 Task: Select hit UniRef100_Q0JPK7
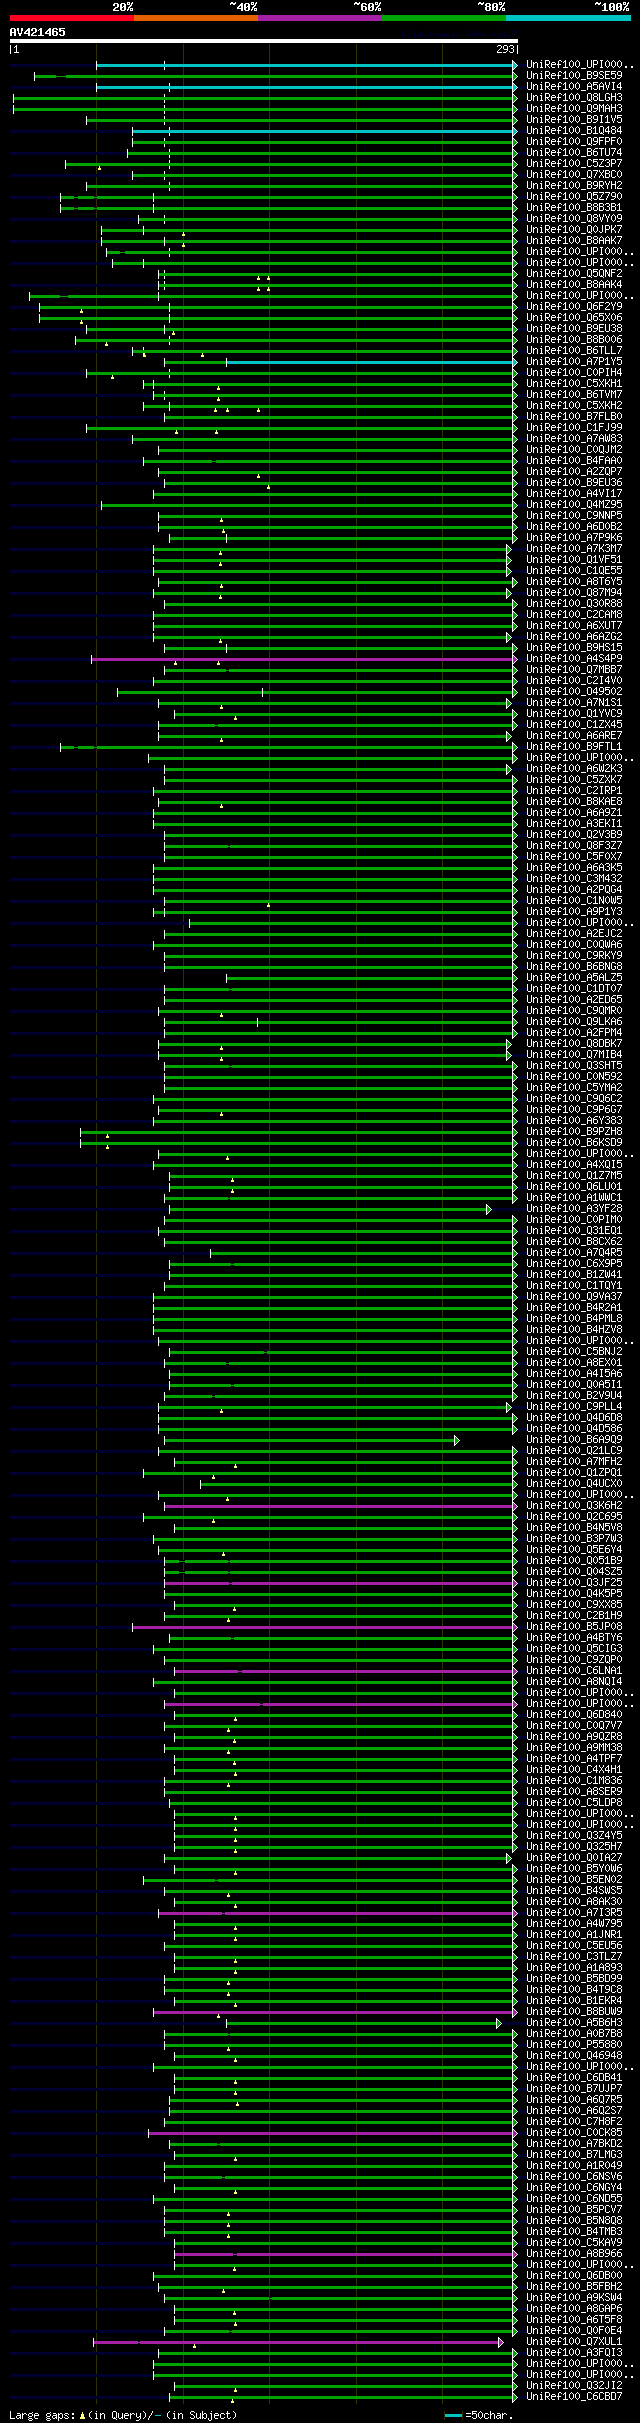pos(574,230)
